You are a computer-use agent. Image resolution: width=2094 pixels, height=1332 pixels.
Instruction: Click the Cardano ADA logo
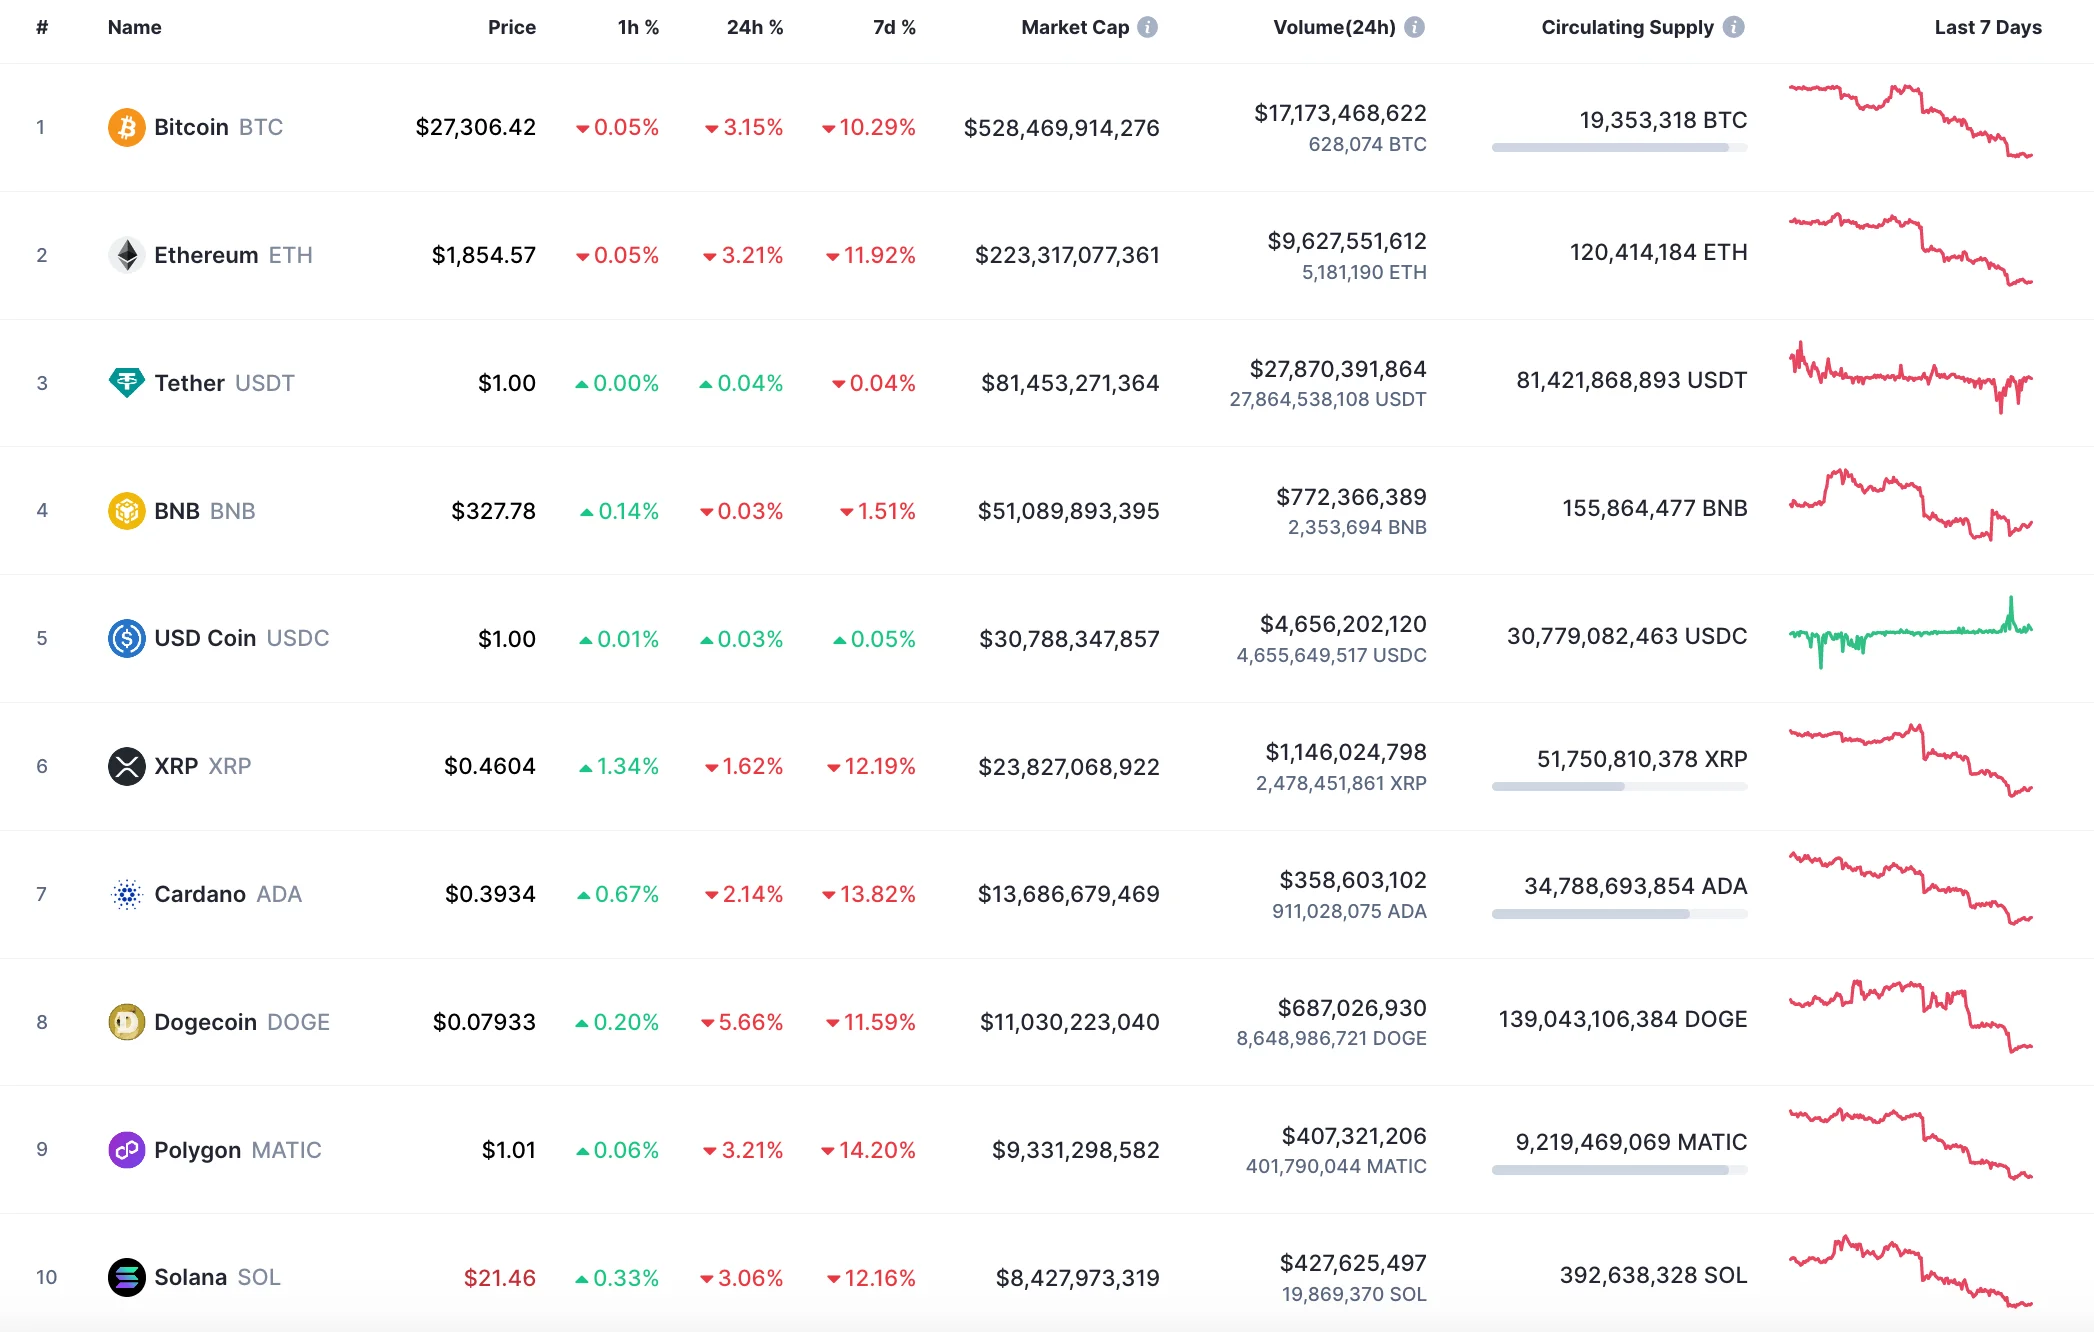pyautogui.click(x=126, y=894)
